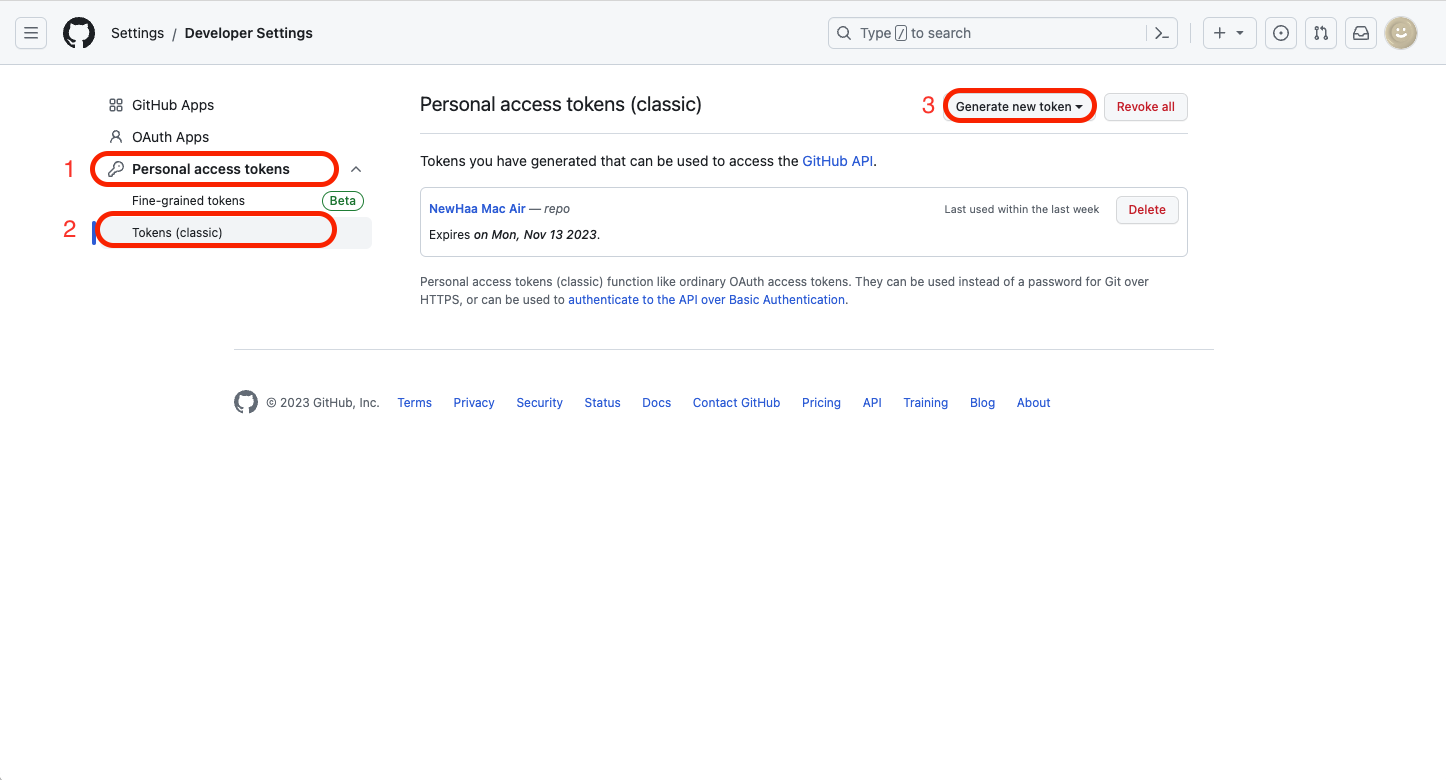The height and width of the screenshot is (780, 1446).
Task: Open the user avatar menu
Action: (1401, 33)
